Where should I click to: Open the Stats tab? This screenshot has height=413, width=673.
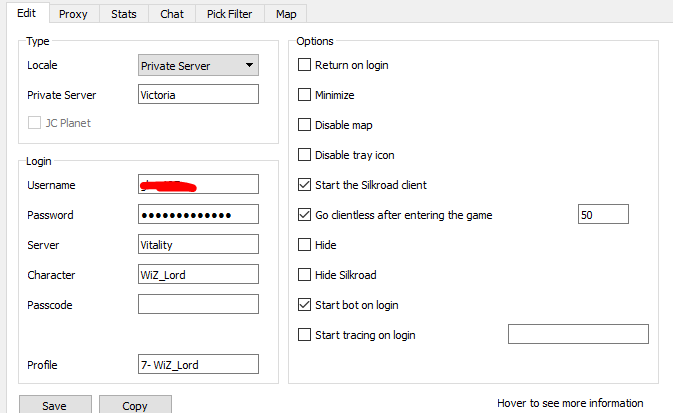[124, 14]
